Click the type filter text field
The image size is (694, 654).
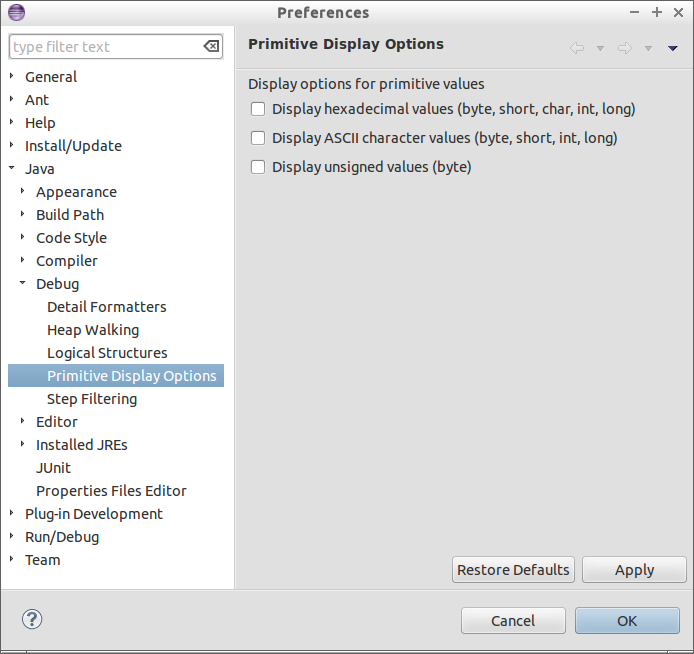(105, 47)
